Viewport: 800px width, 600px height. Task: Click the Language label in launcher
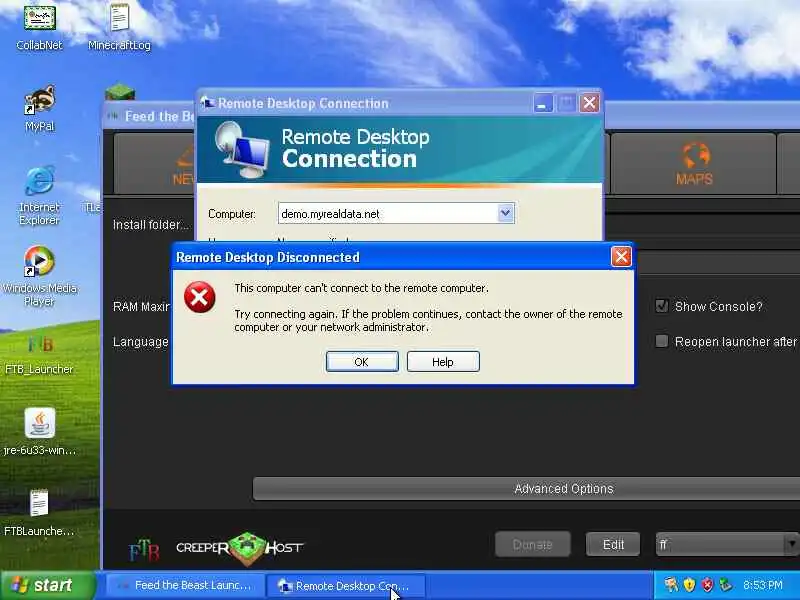pos(141,342)
